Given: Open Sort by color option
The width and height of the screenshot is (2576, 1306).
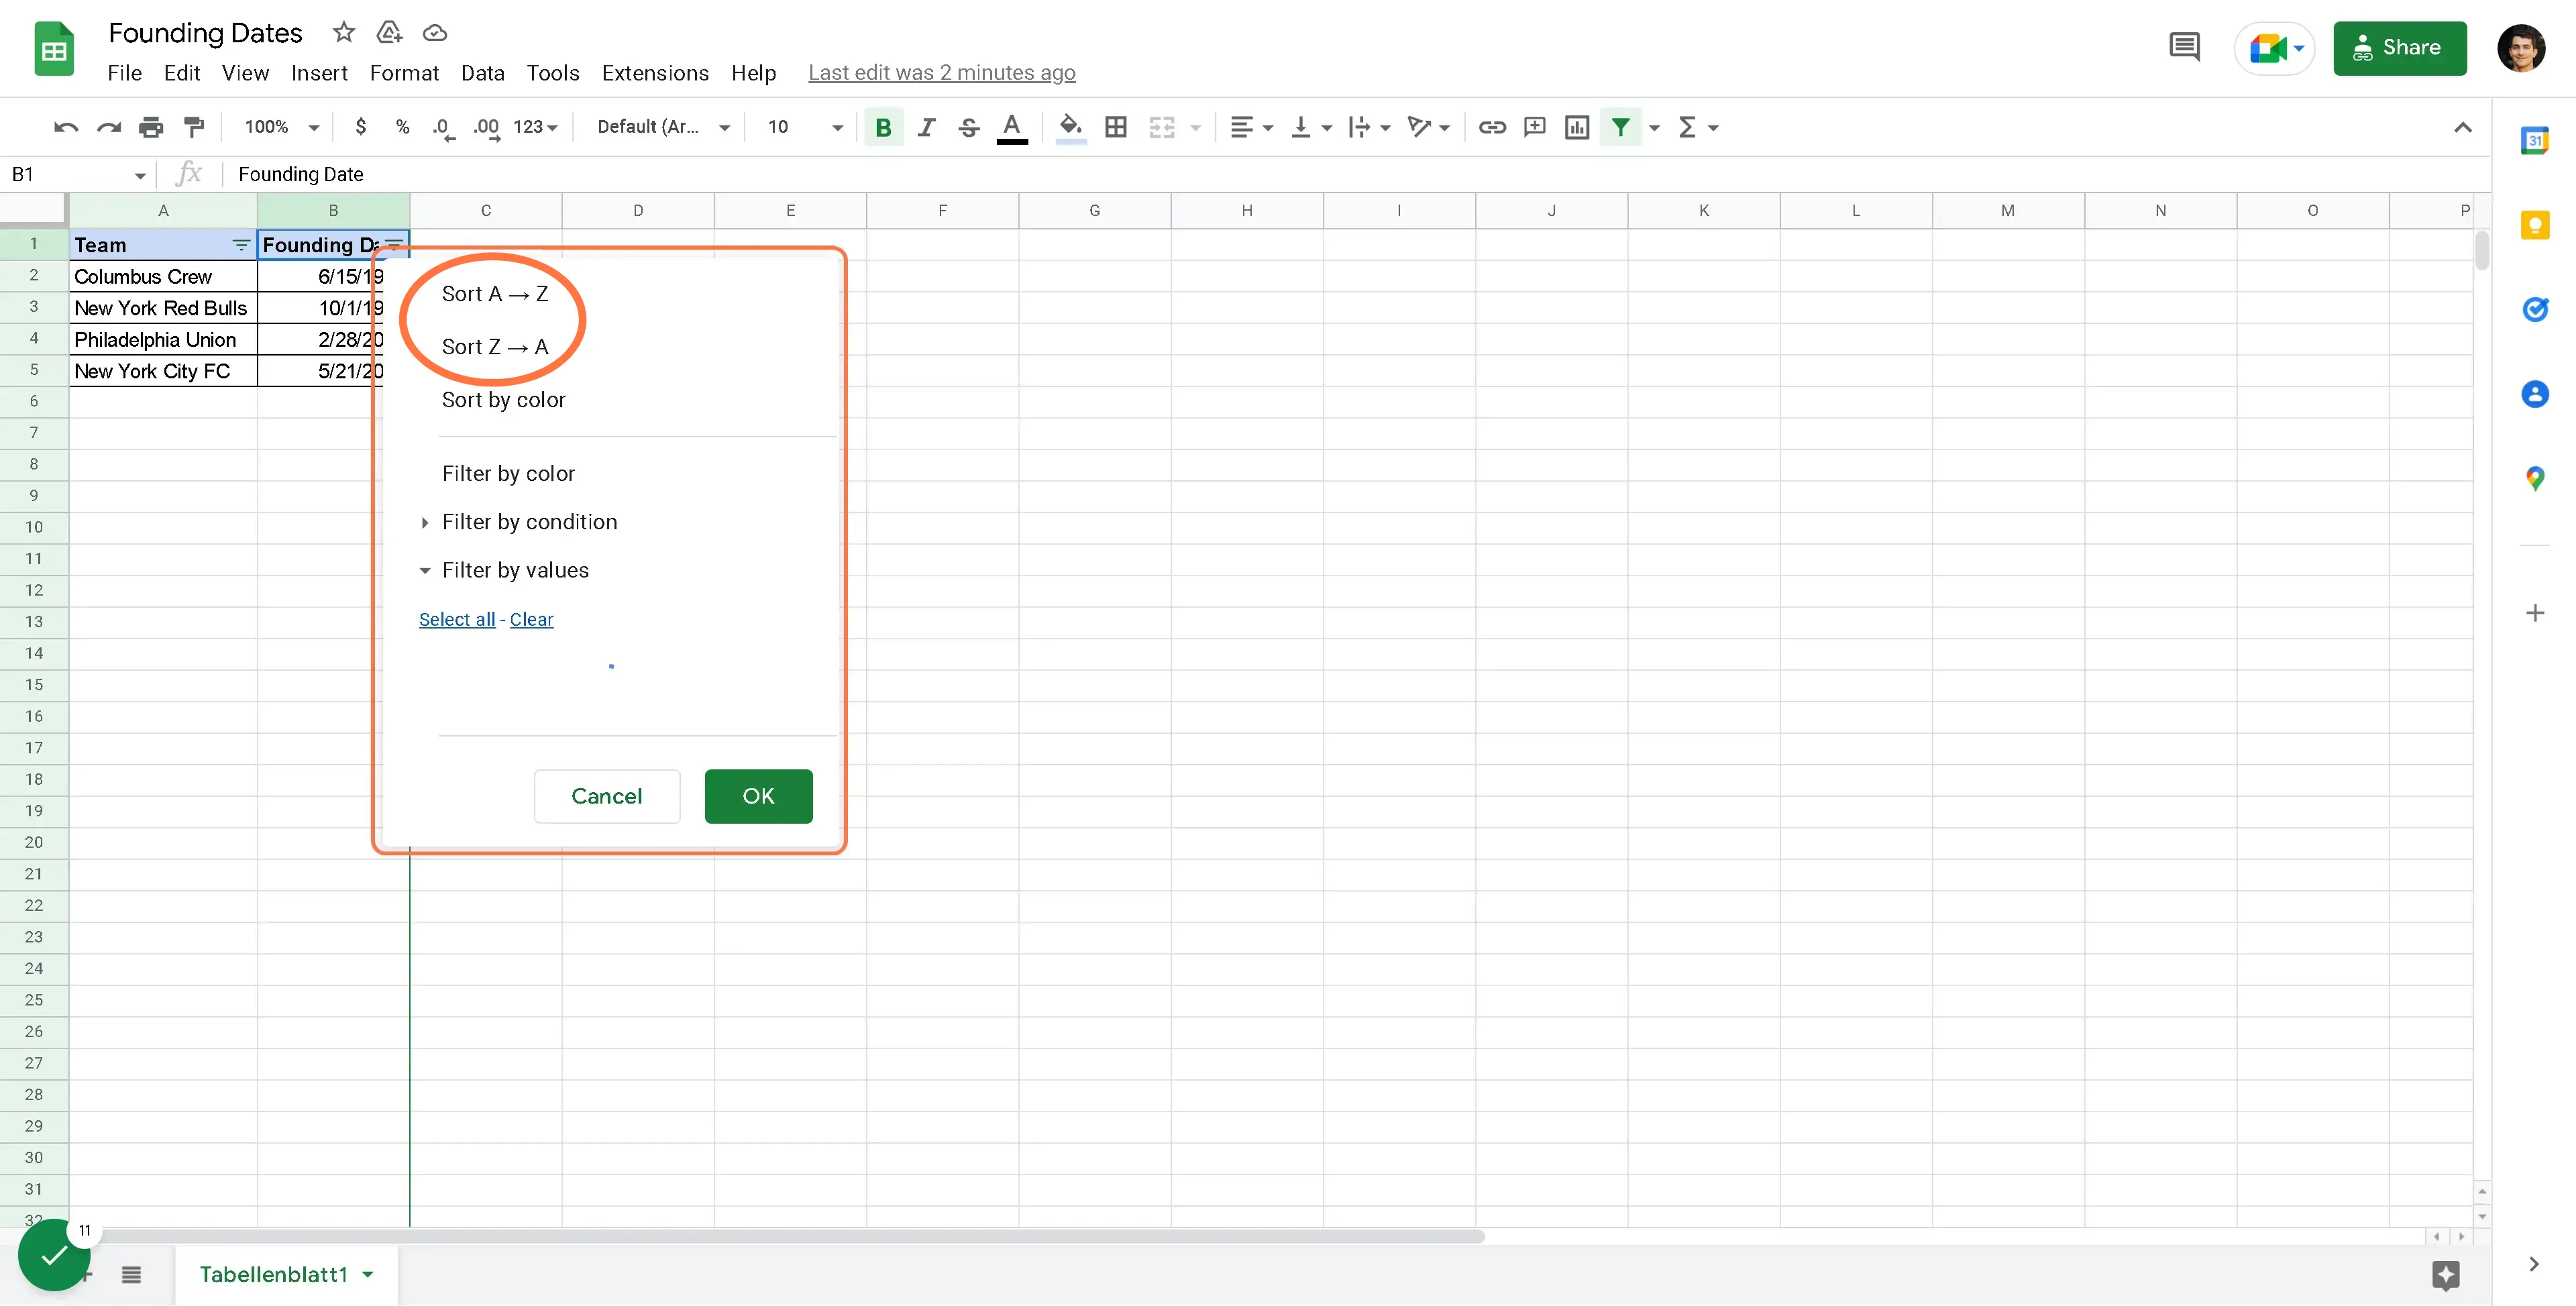Looking at the screenshot, I should point(503,400).
